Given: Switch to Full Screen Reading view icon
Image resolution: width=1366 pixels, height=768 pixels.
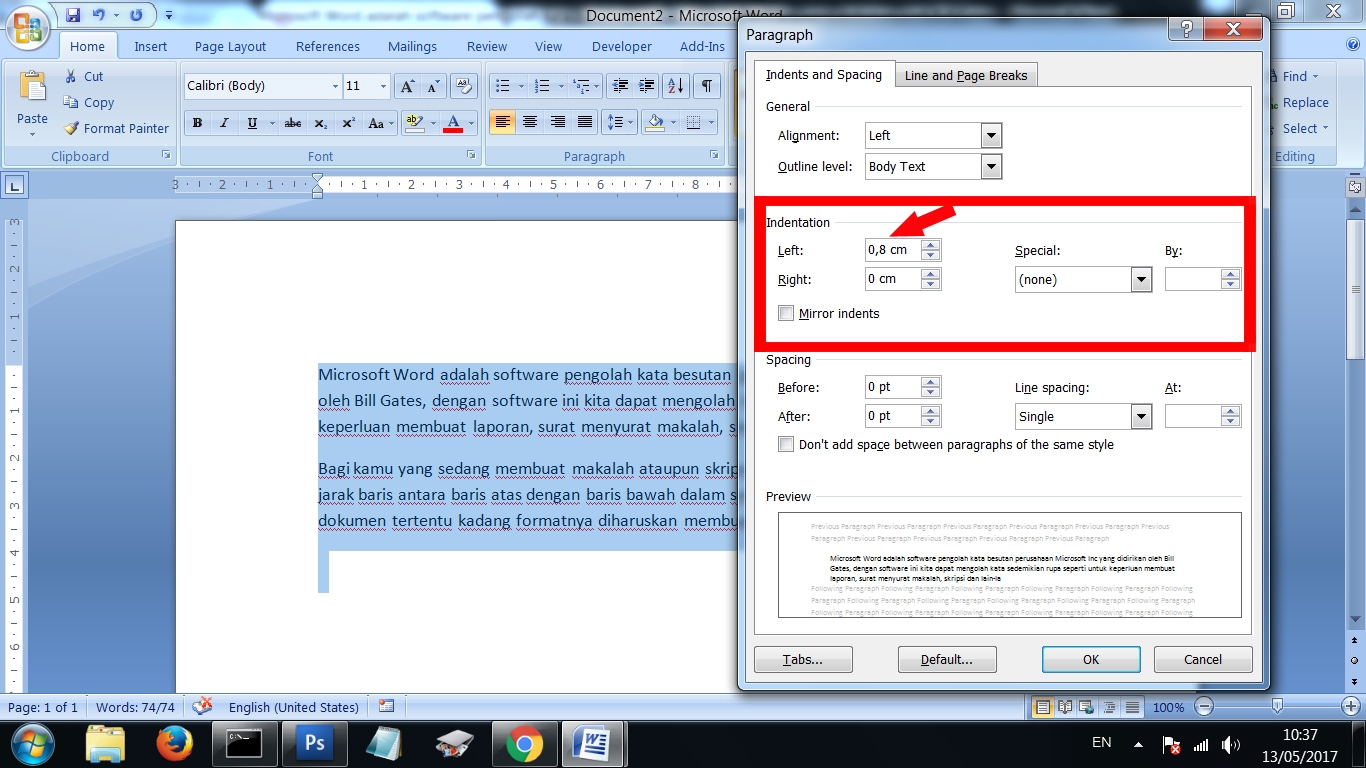Looking at the screenshot, I should (x=1065, y=707).
